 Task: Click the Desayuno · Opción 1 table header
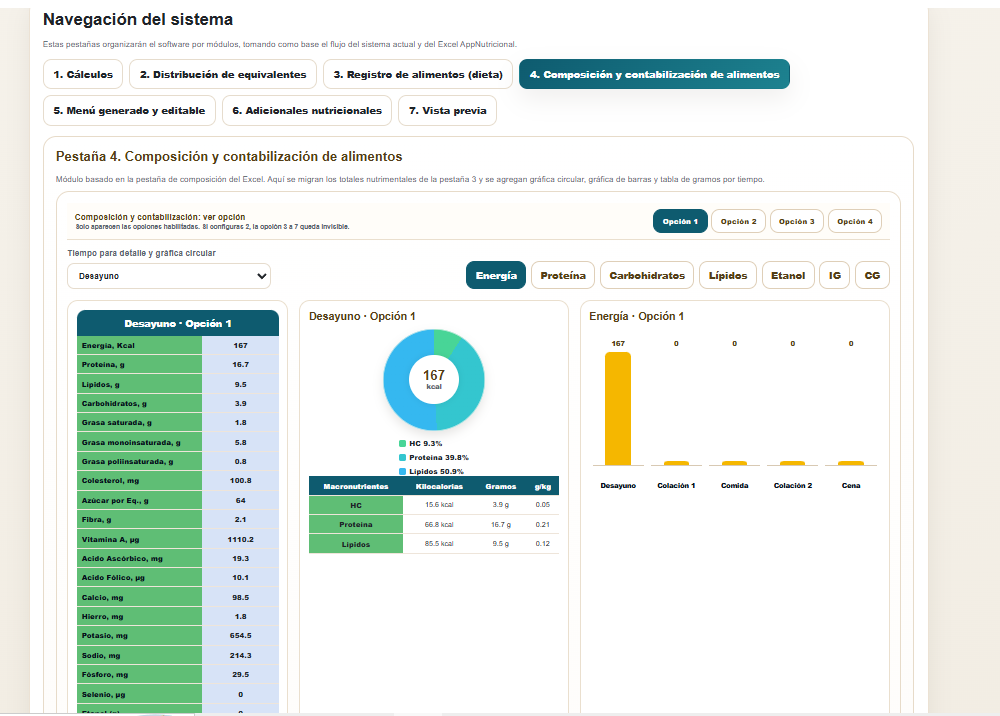[x=178, y=323]
